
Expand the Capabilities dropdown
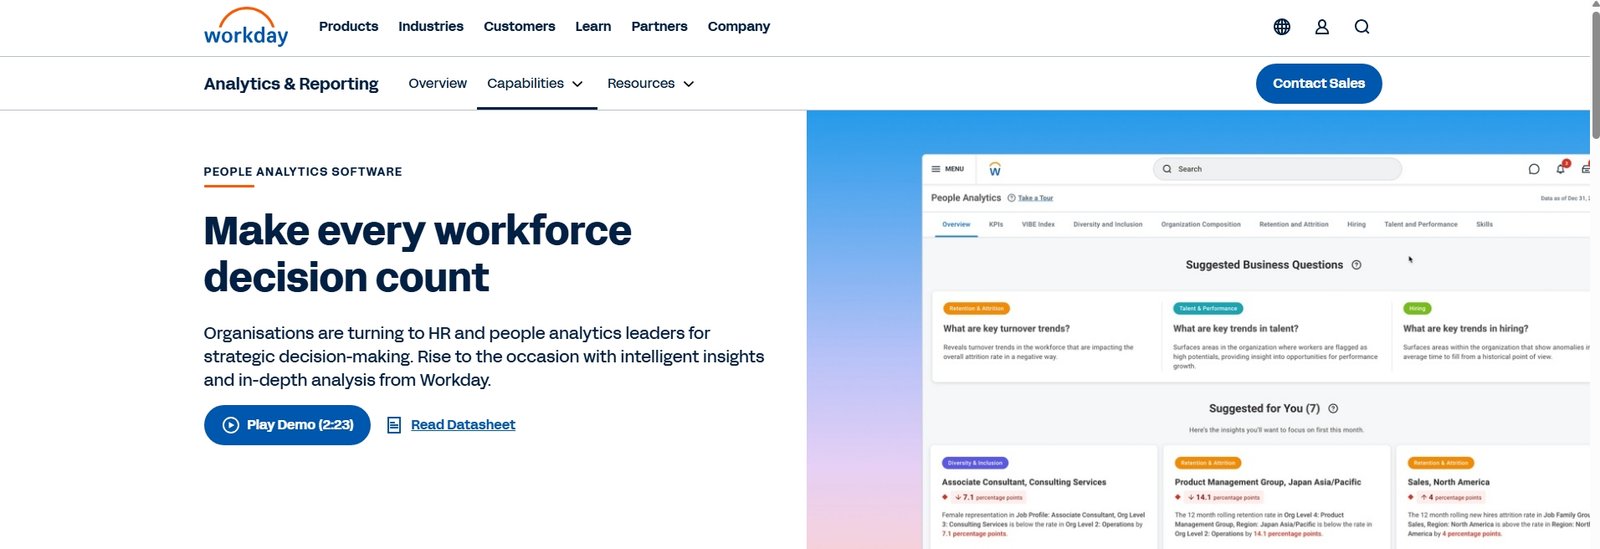click(x=535, y=83)
